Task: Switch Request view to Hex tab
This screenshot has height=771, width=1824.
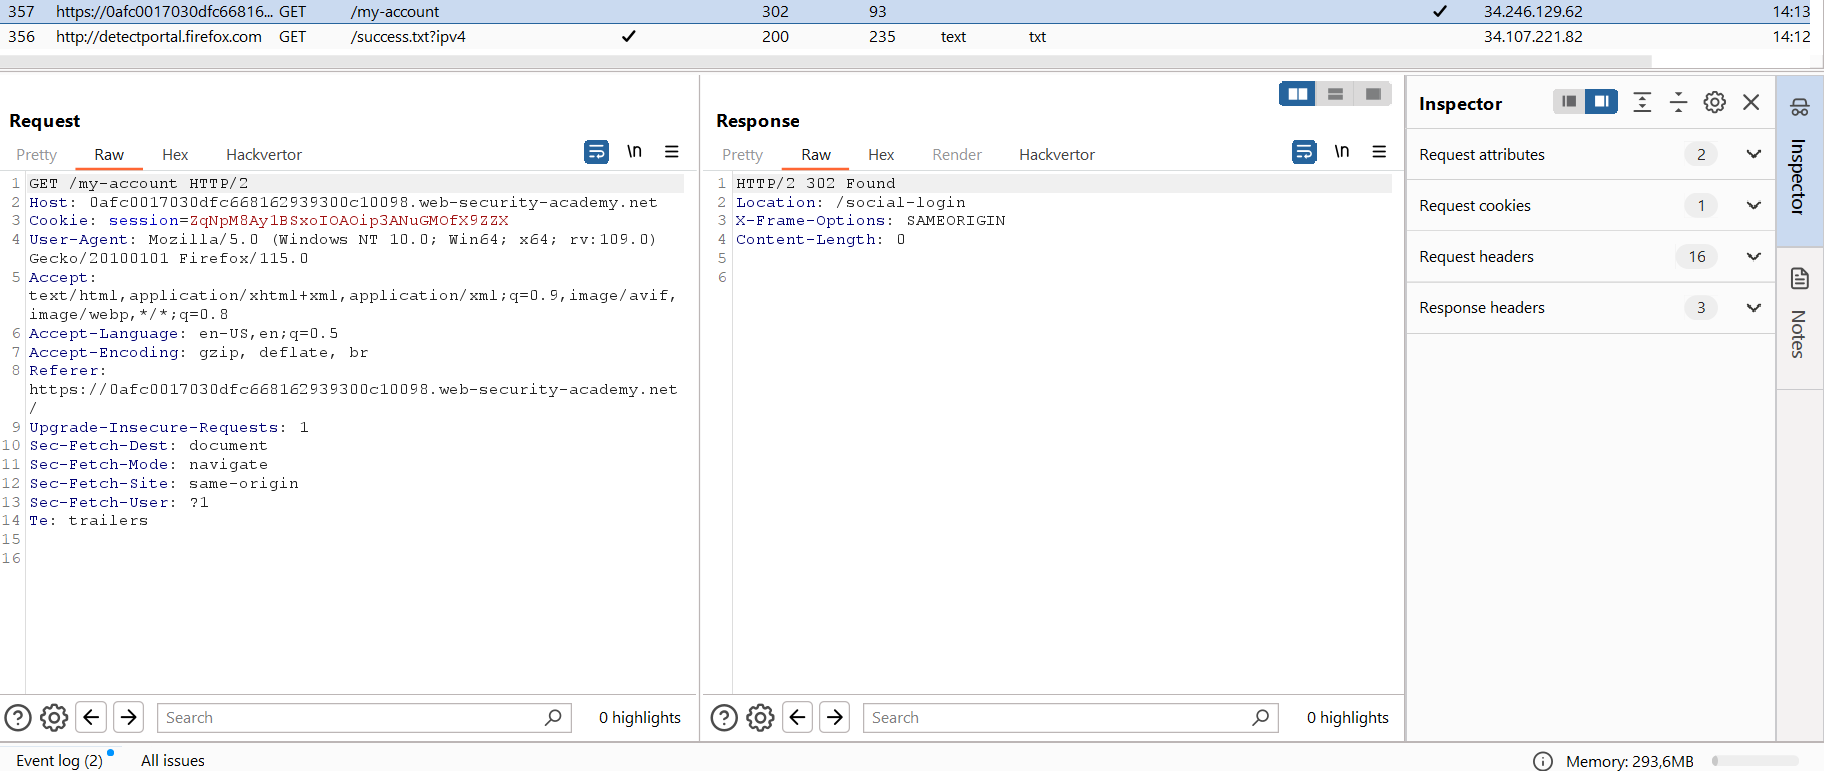Action: [x=175, y=154]
